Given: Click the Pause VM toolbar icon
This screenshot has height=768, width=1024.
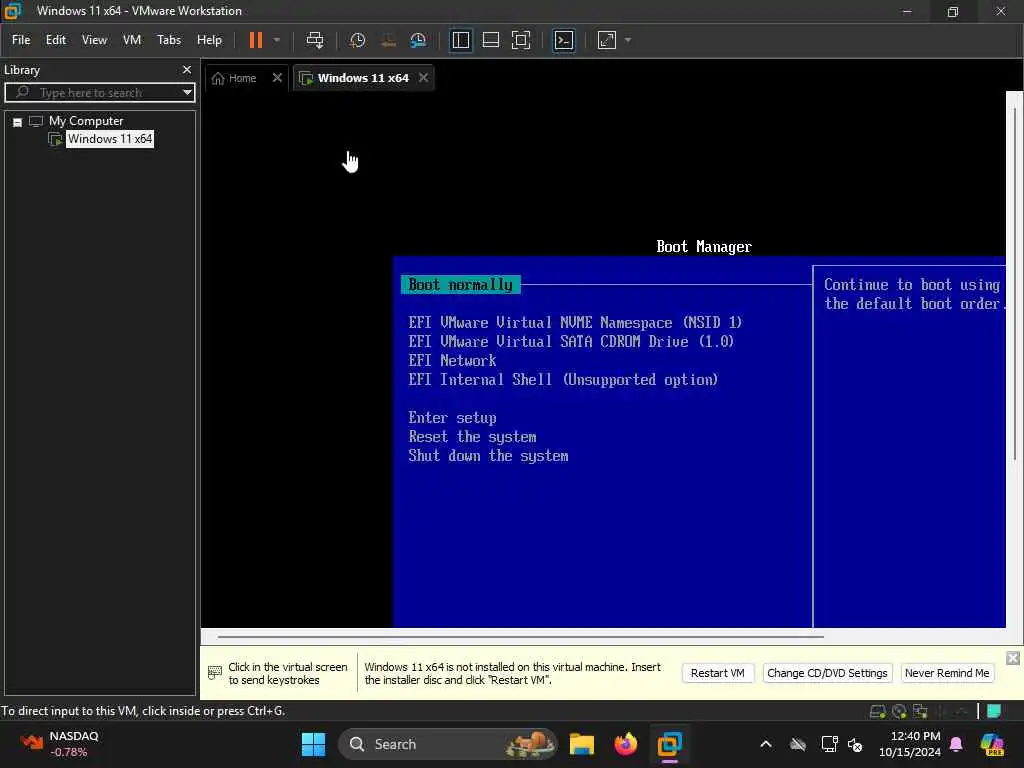Looking at the screenshot, I should click(x=255, y=40).
